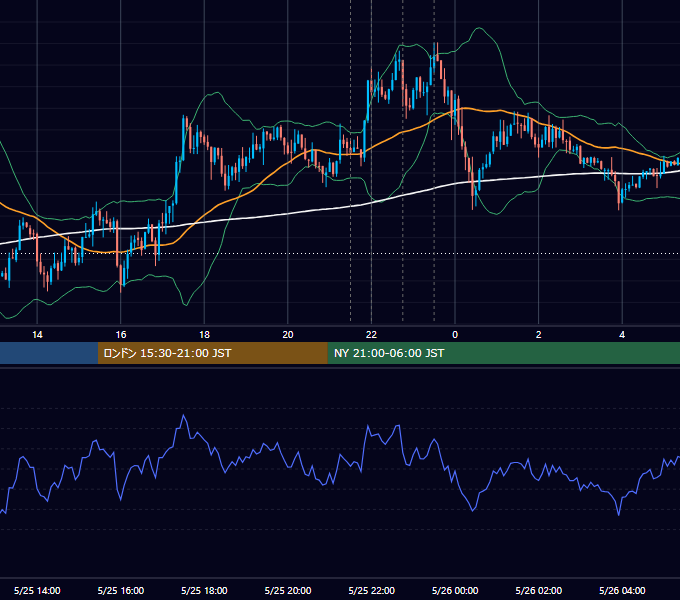
Task: Click the 0 hour label on price chart axis
Action: click(x=455, y=335)
